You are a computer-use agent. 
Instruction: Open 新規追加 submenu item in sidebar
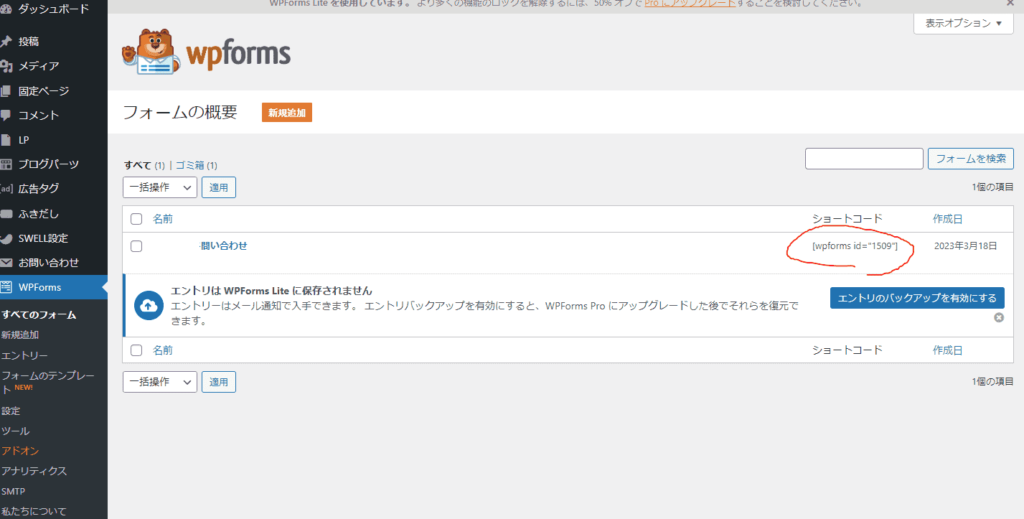[x=20, y=335]
